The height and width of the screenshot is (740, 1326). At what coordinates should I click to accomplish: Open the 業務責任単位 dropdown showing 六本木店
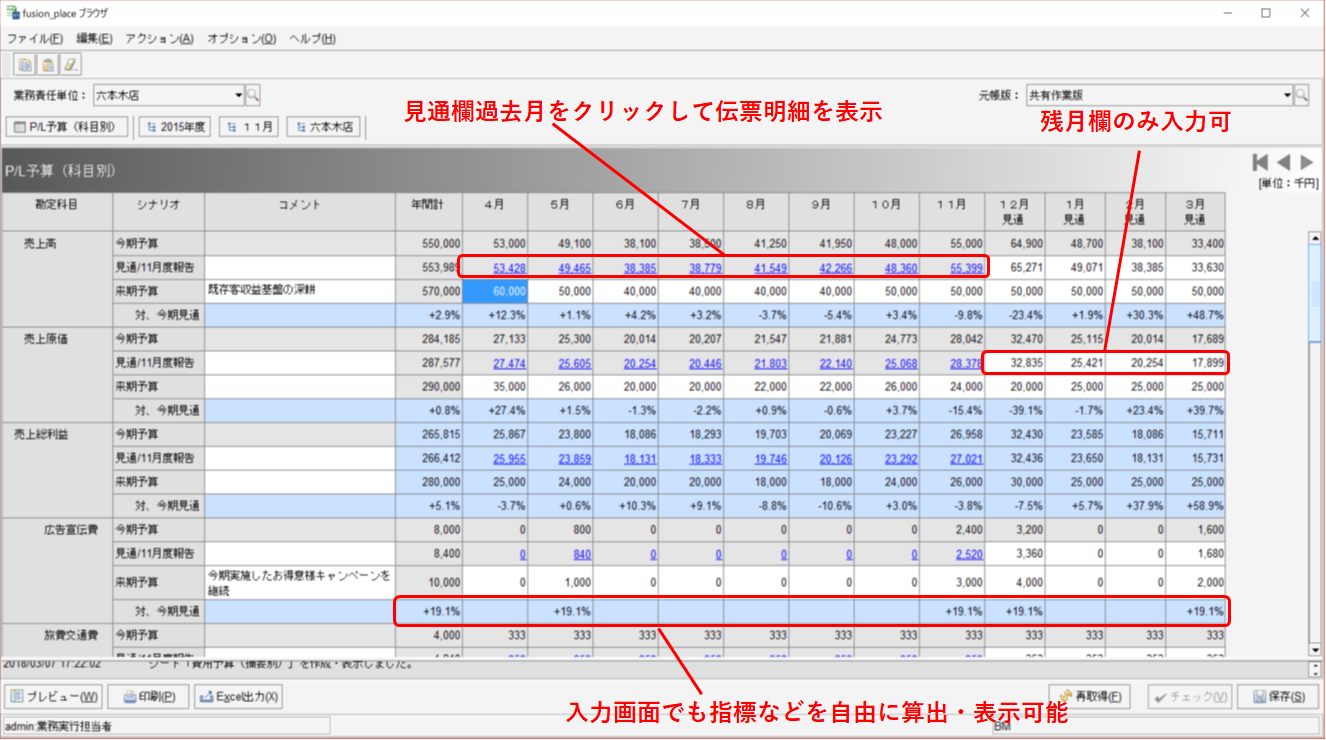[x=169, y=96]
